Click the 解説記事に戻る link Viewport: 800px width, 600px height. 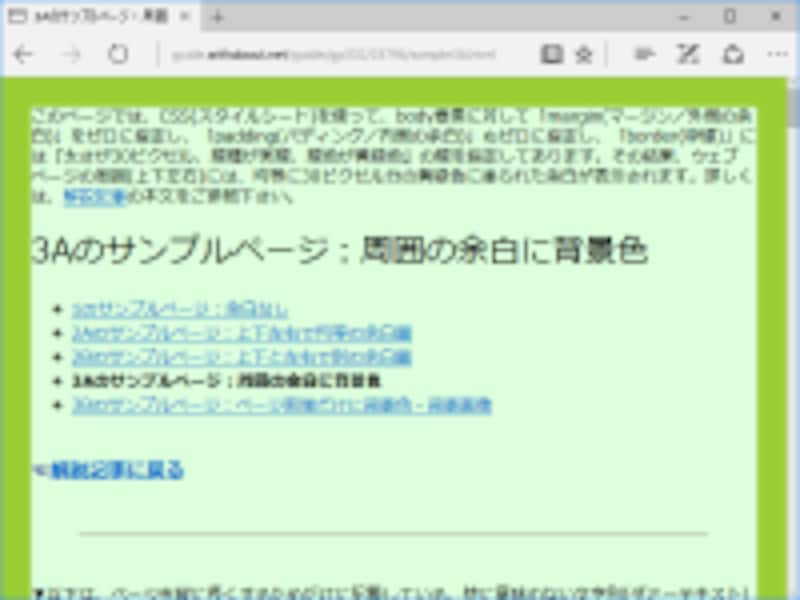pos(117,470)
